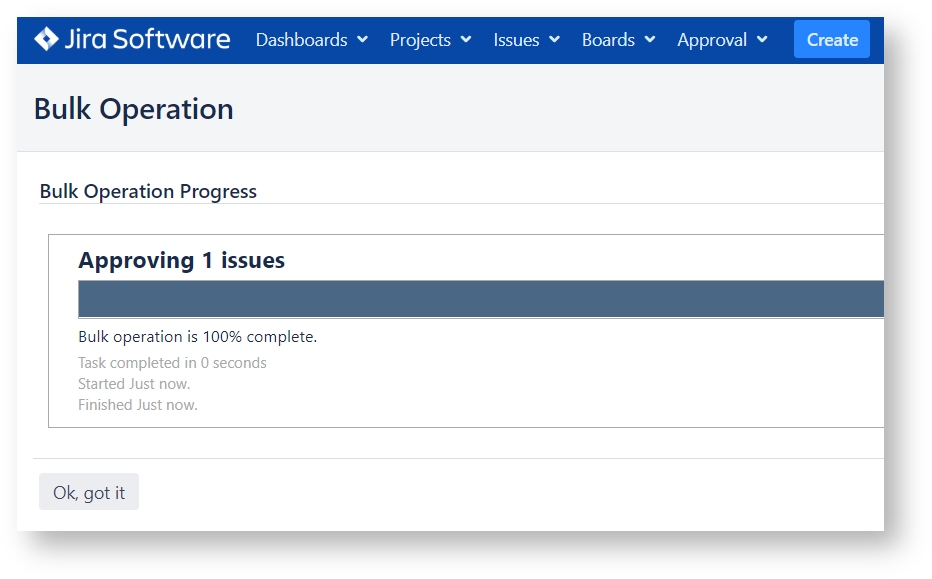Click the Ok, got it button
The image size is (932, 579).
(x=89, y=492)
